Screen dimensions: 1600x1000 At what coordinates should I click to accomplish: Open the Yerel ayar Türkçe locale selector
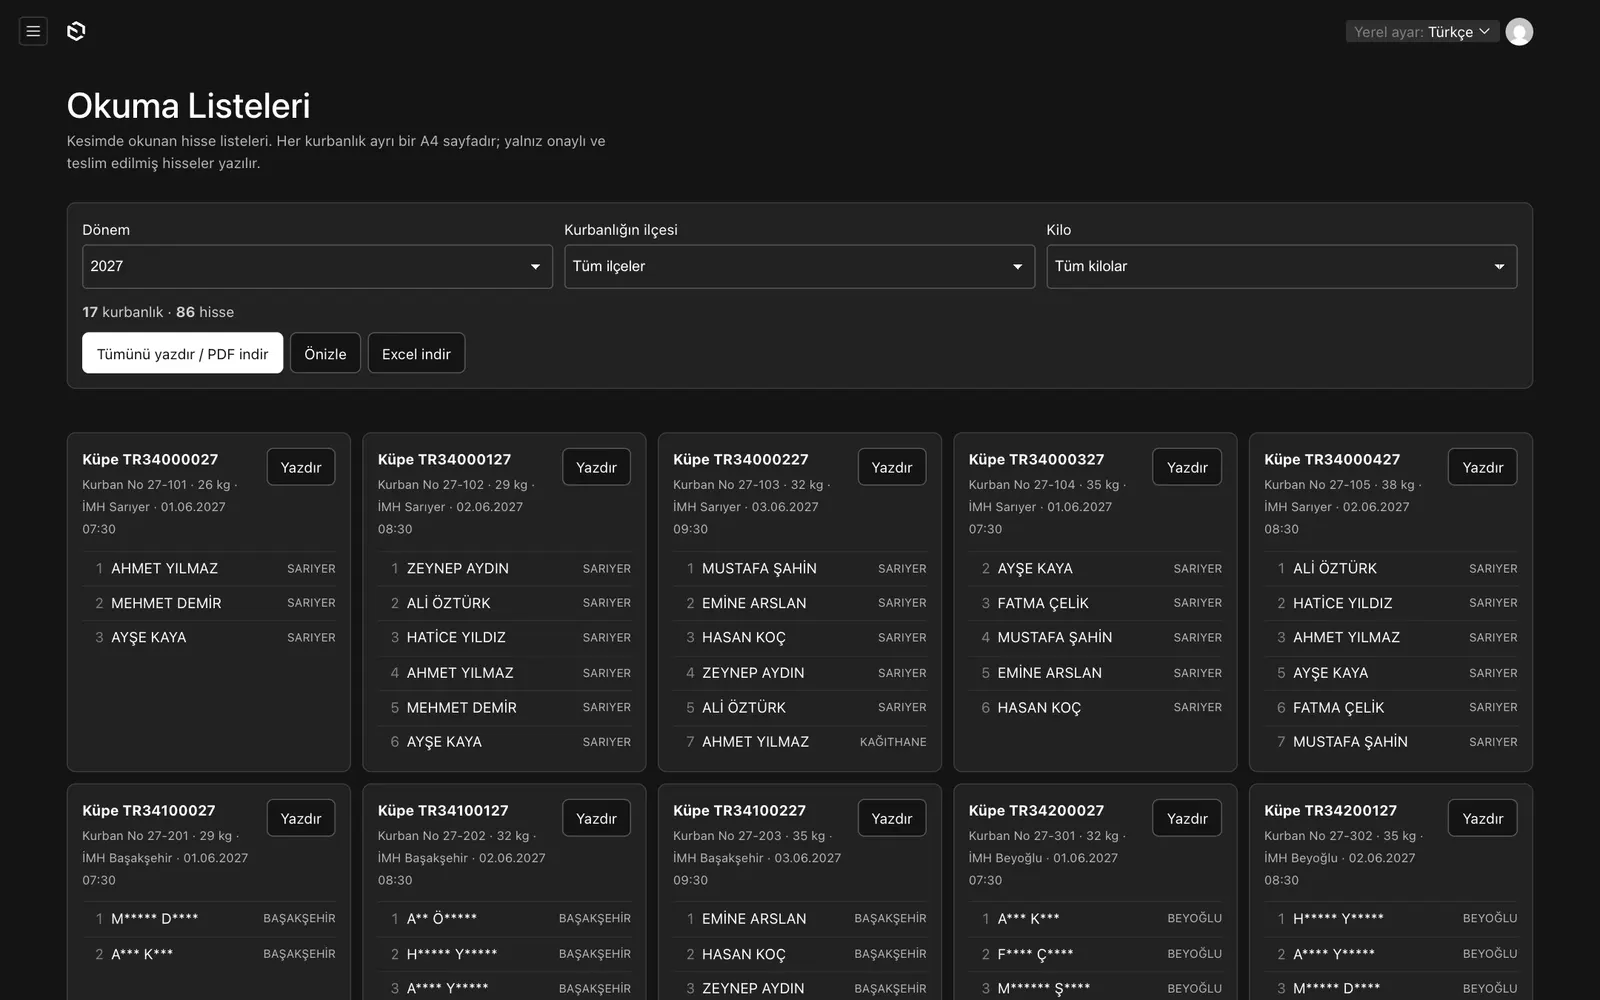point(1422,32)
